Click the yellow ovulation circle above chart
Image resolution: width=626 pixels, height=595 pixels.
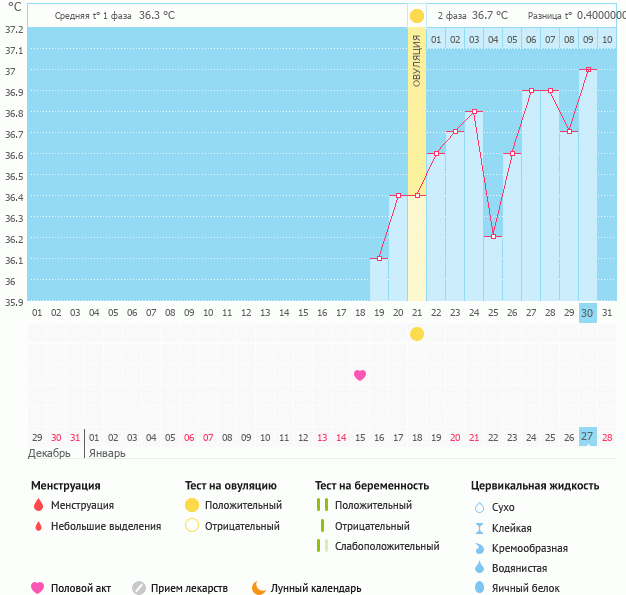click(417, 16)
